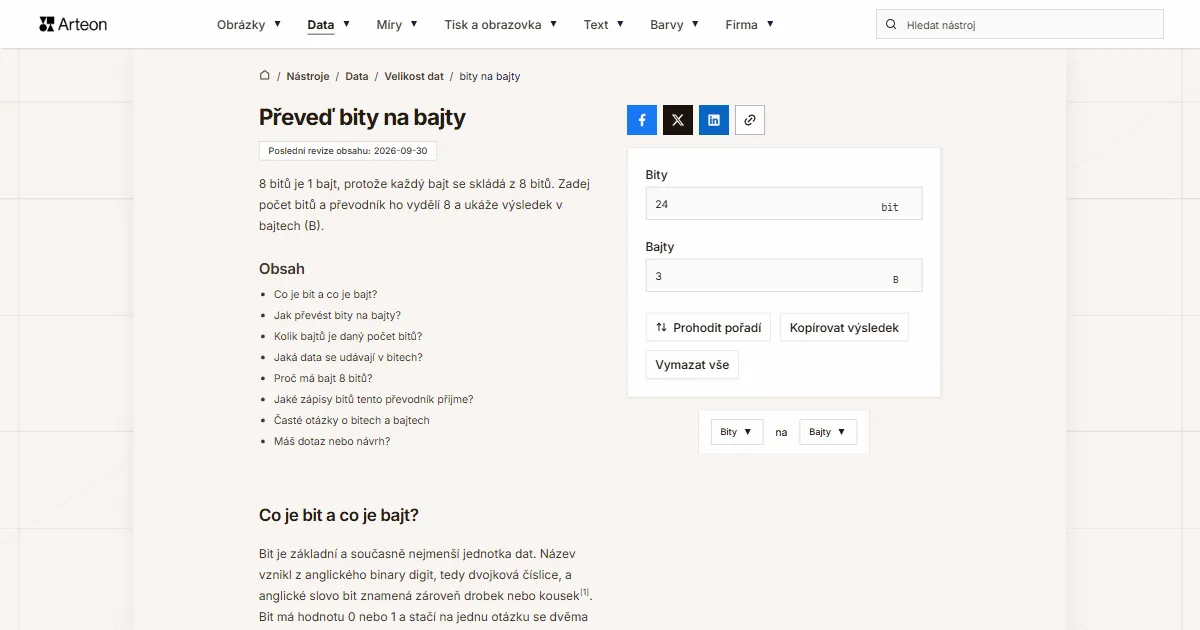Open Nástroje breadcrumb link

pos(308,76)
